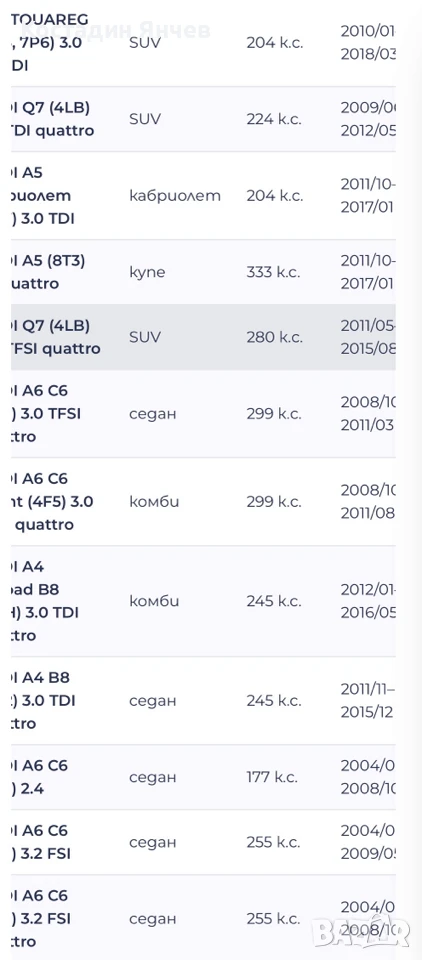Click the 333 к.с. power value
This screenshot has width=422, height=960.
click(274, 272)
